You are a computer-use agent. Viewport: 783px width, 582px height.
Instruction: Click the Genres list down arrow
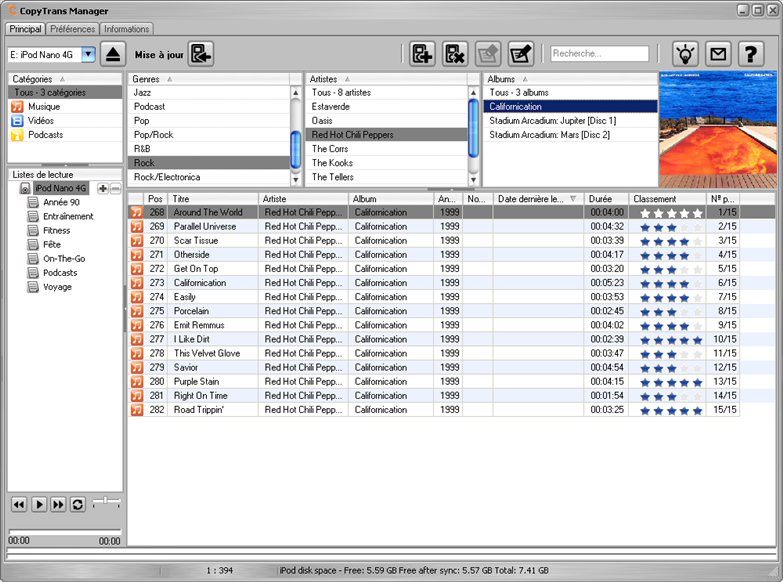coord(296,179)
